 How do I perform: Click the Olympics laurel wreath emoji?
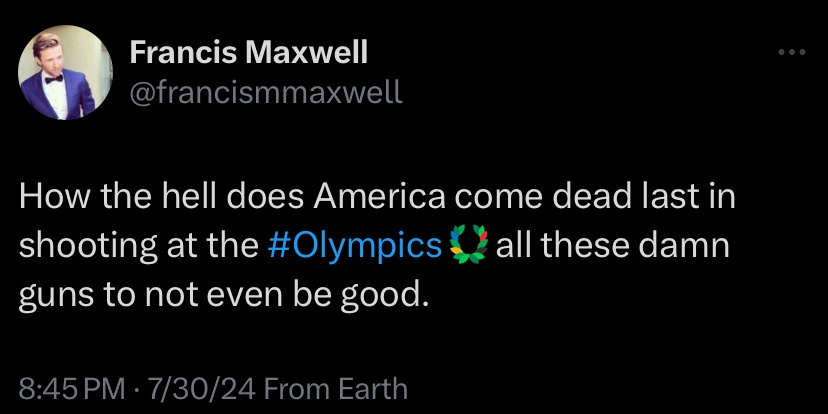468,247
